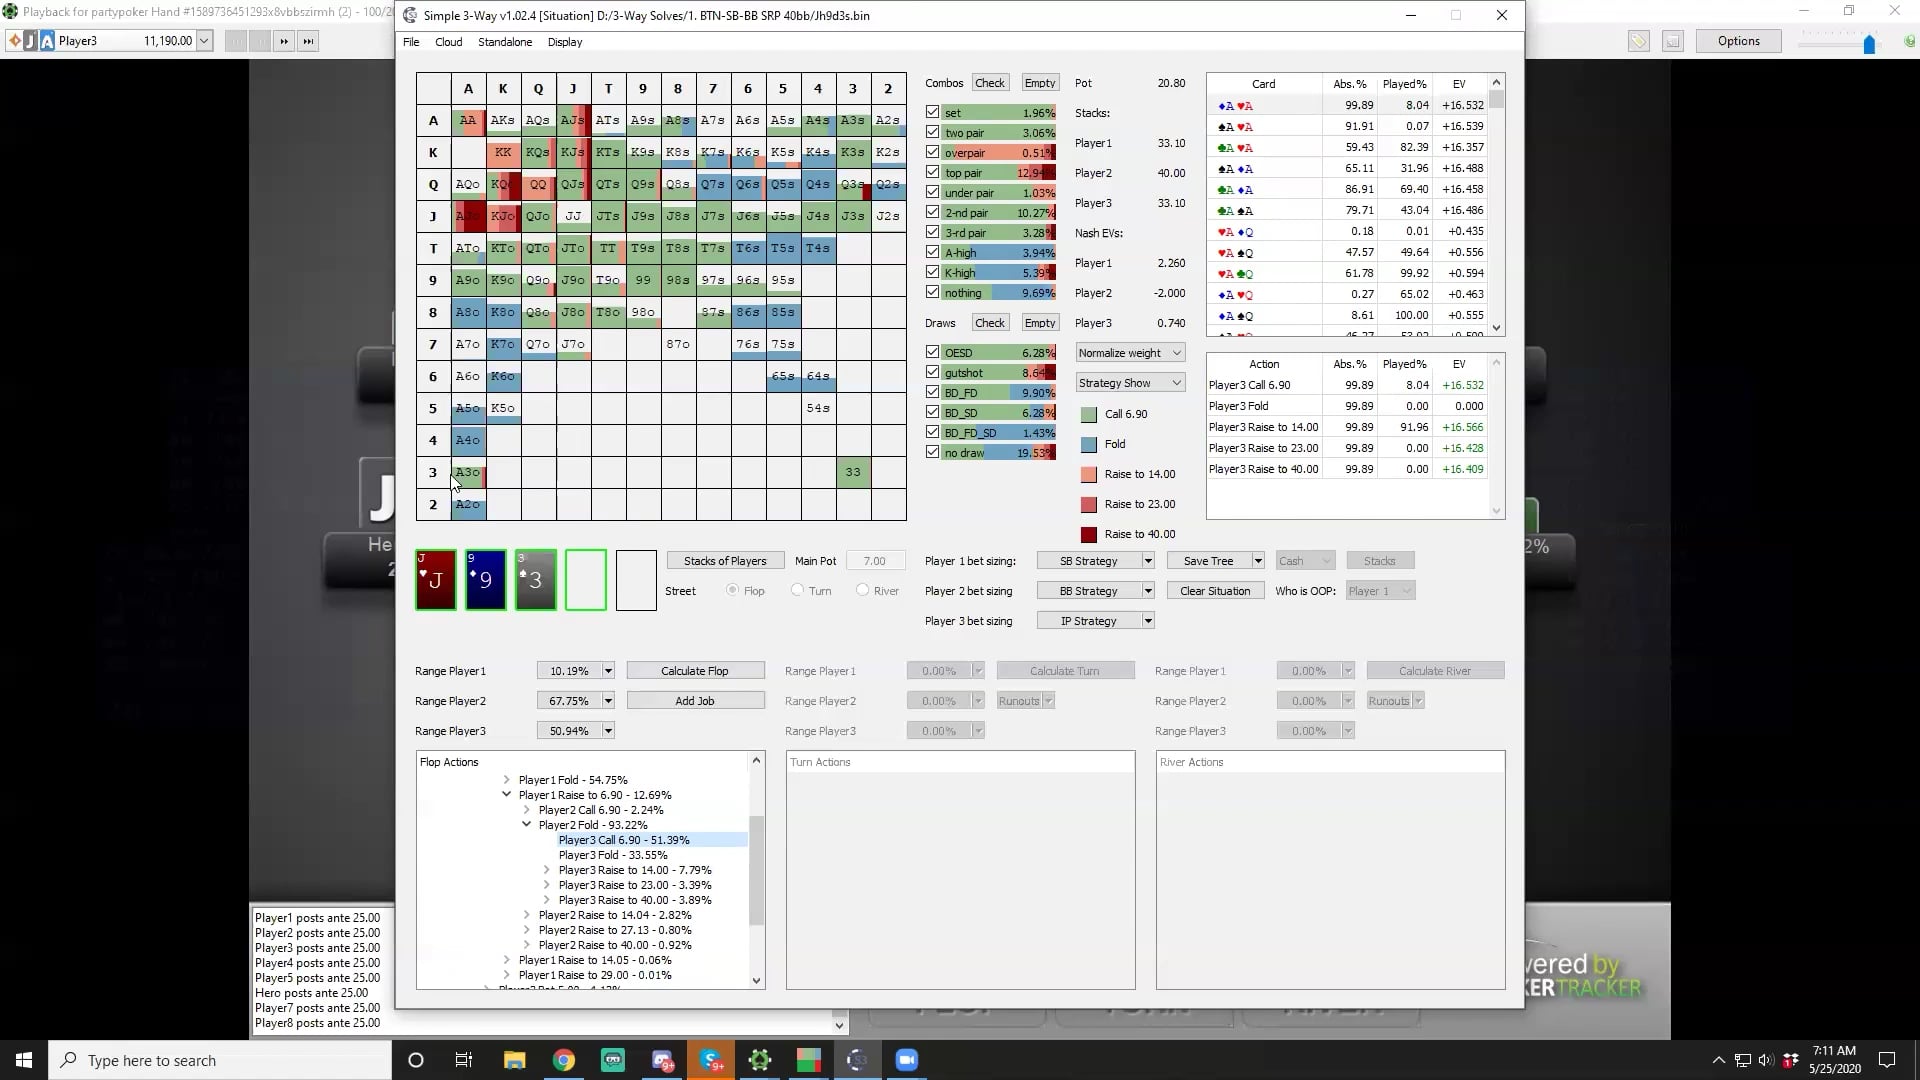The height and width of the screenshot is (1080, 1920).
Task: Click the three of spades board card
Action: point(536,580)
